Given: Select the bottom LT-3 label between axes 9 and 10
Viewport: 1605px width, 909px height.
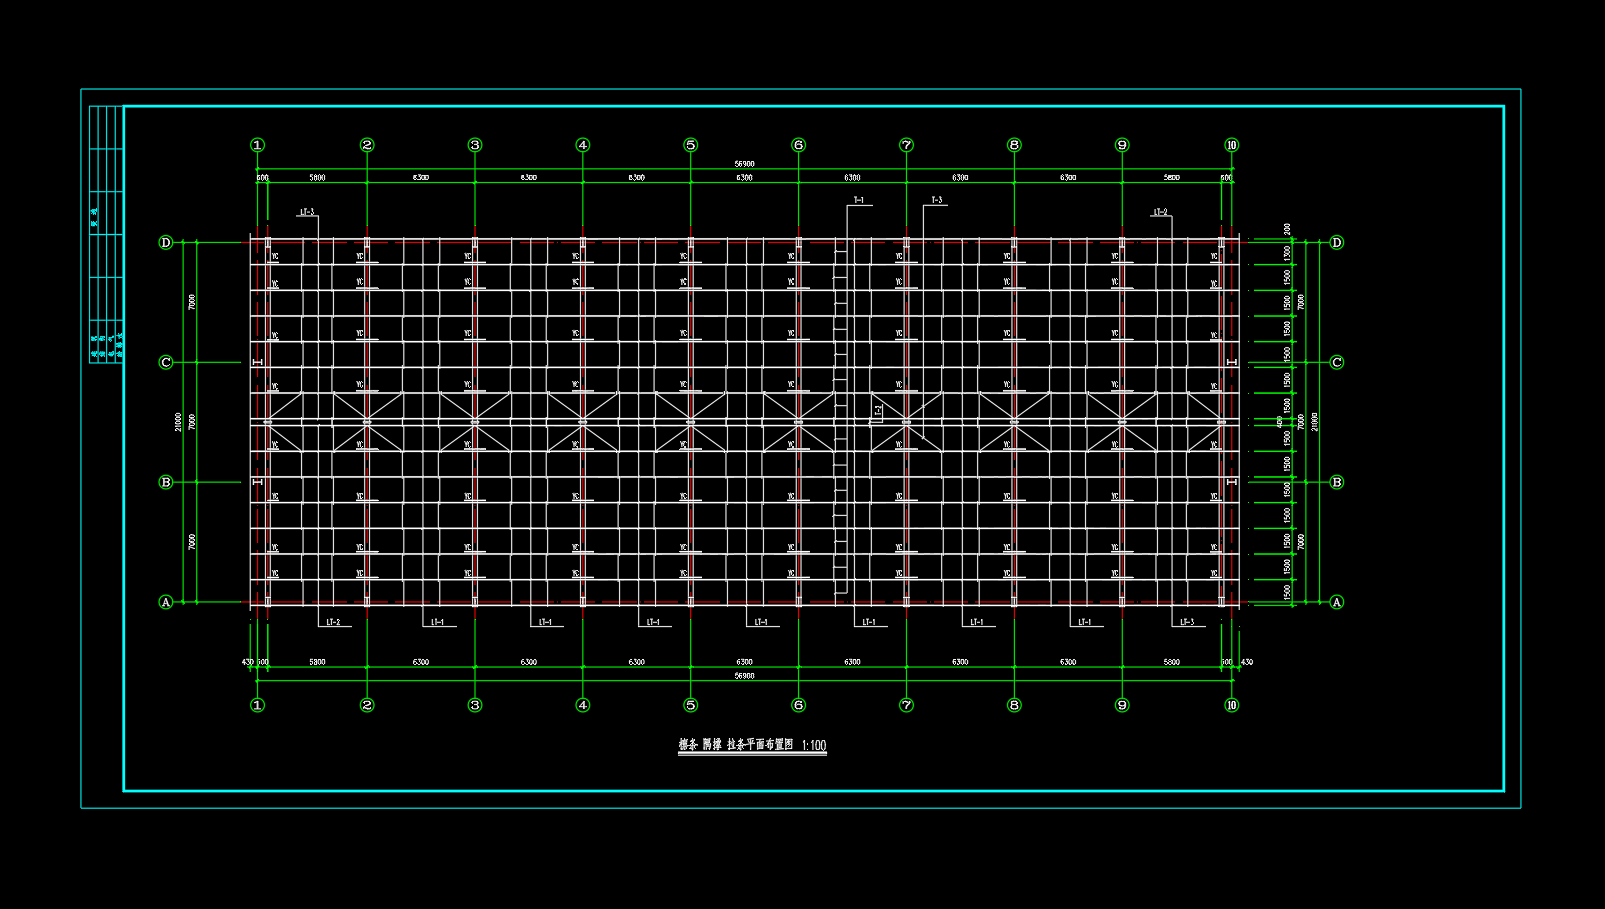Looking at the screenshot, I should tap(1187, 622).
